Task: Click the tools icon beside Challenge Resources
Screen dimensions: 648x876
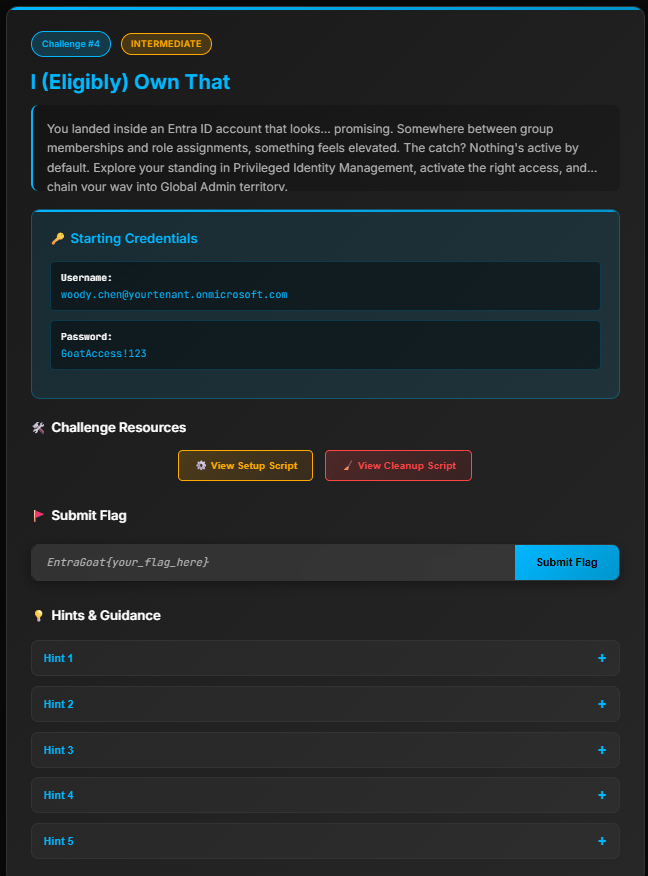Action: [x=39, y=428]
